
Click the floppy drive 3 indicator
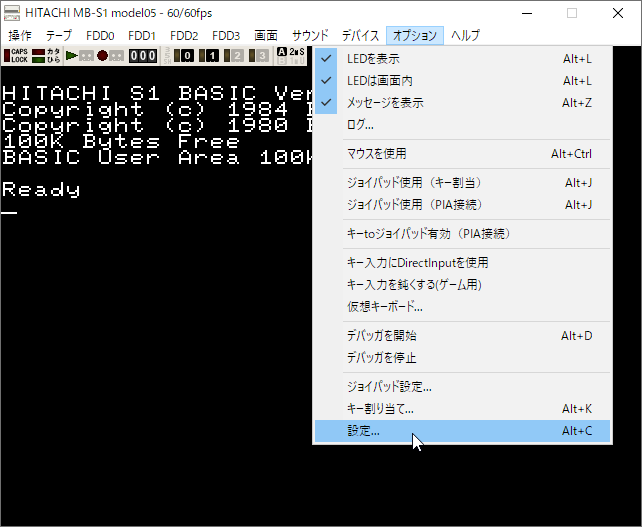(259, 56)
